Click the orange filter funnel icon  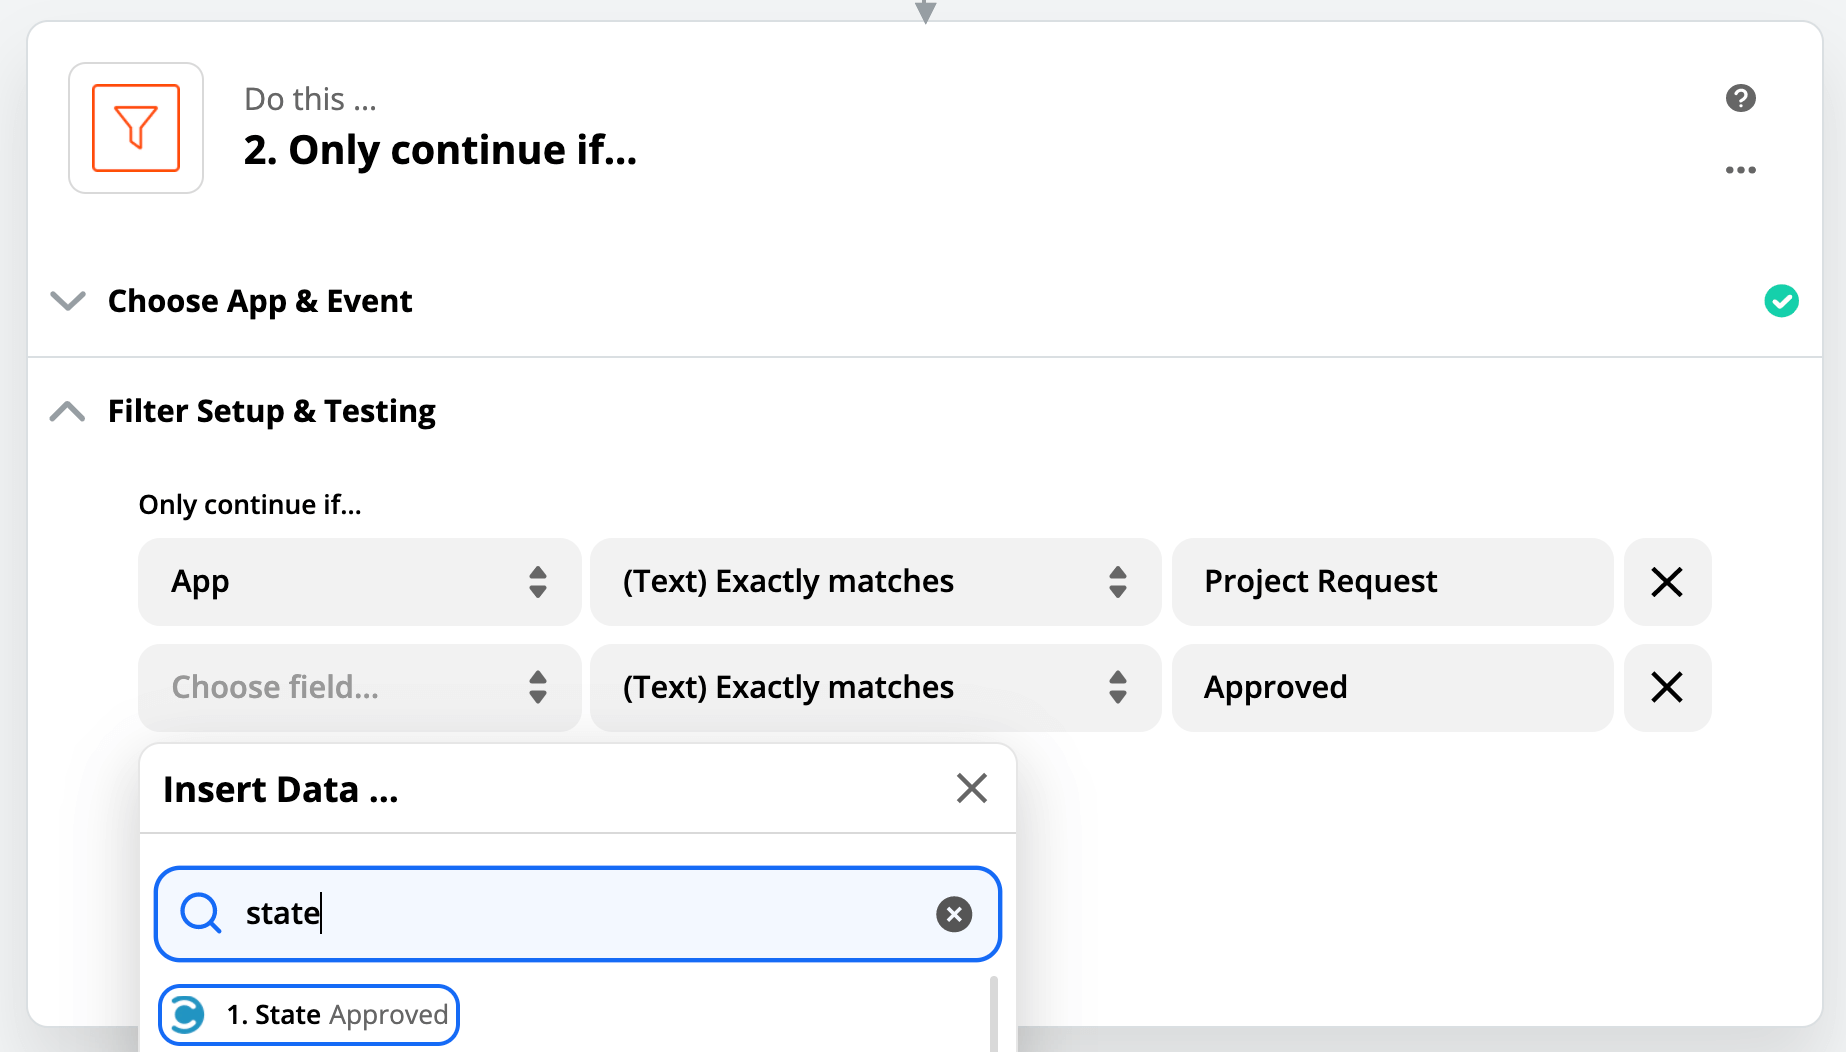click(x=136, y=128)
